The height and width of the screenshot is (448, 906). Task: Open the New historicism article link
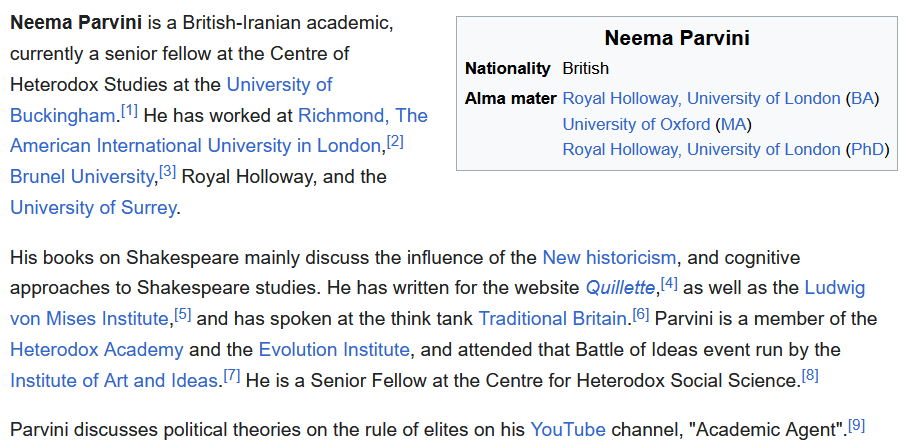pos(609,258)
